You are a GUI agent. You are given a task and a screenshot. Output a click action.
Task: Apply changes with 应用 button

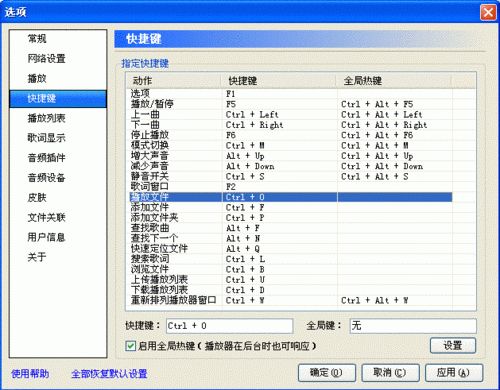click(454, 372)
